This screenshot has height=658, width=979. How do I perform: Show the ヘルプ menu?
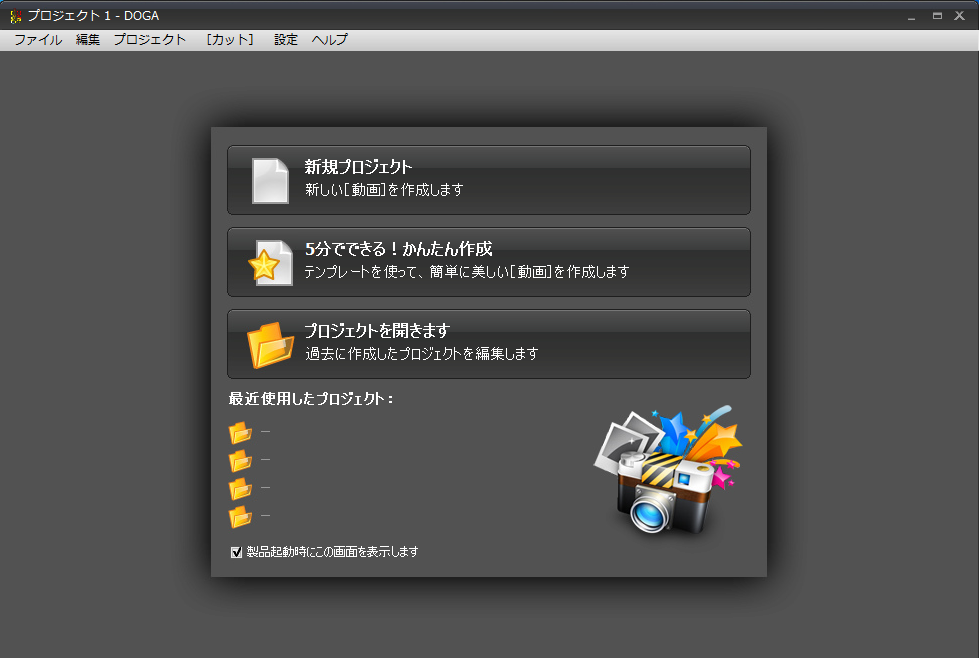click(330, 40)
